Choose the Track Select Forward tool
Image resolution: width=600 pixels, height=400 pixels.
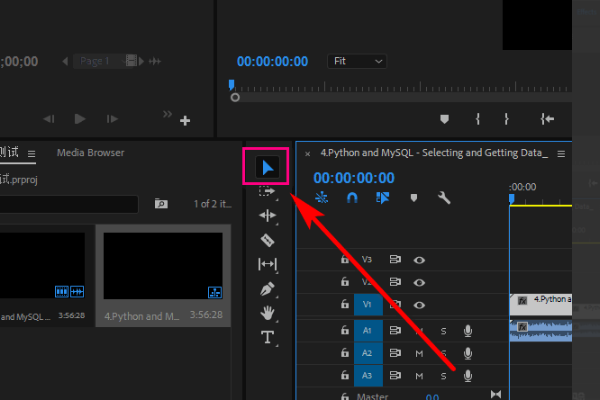click(x=267, y=191)
